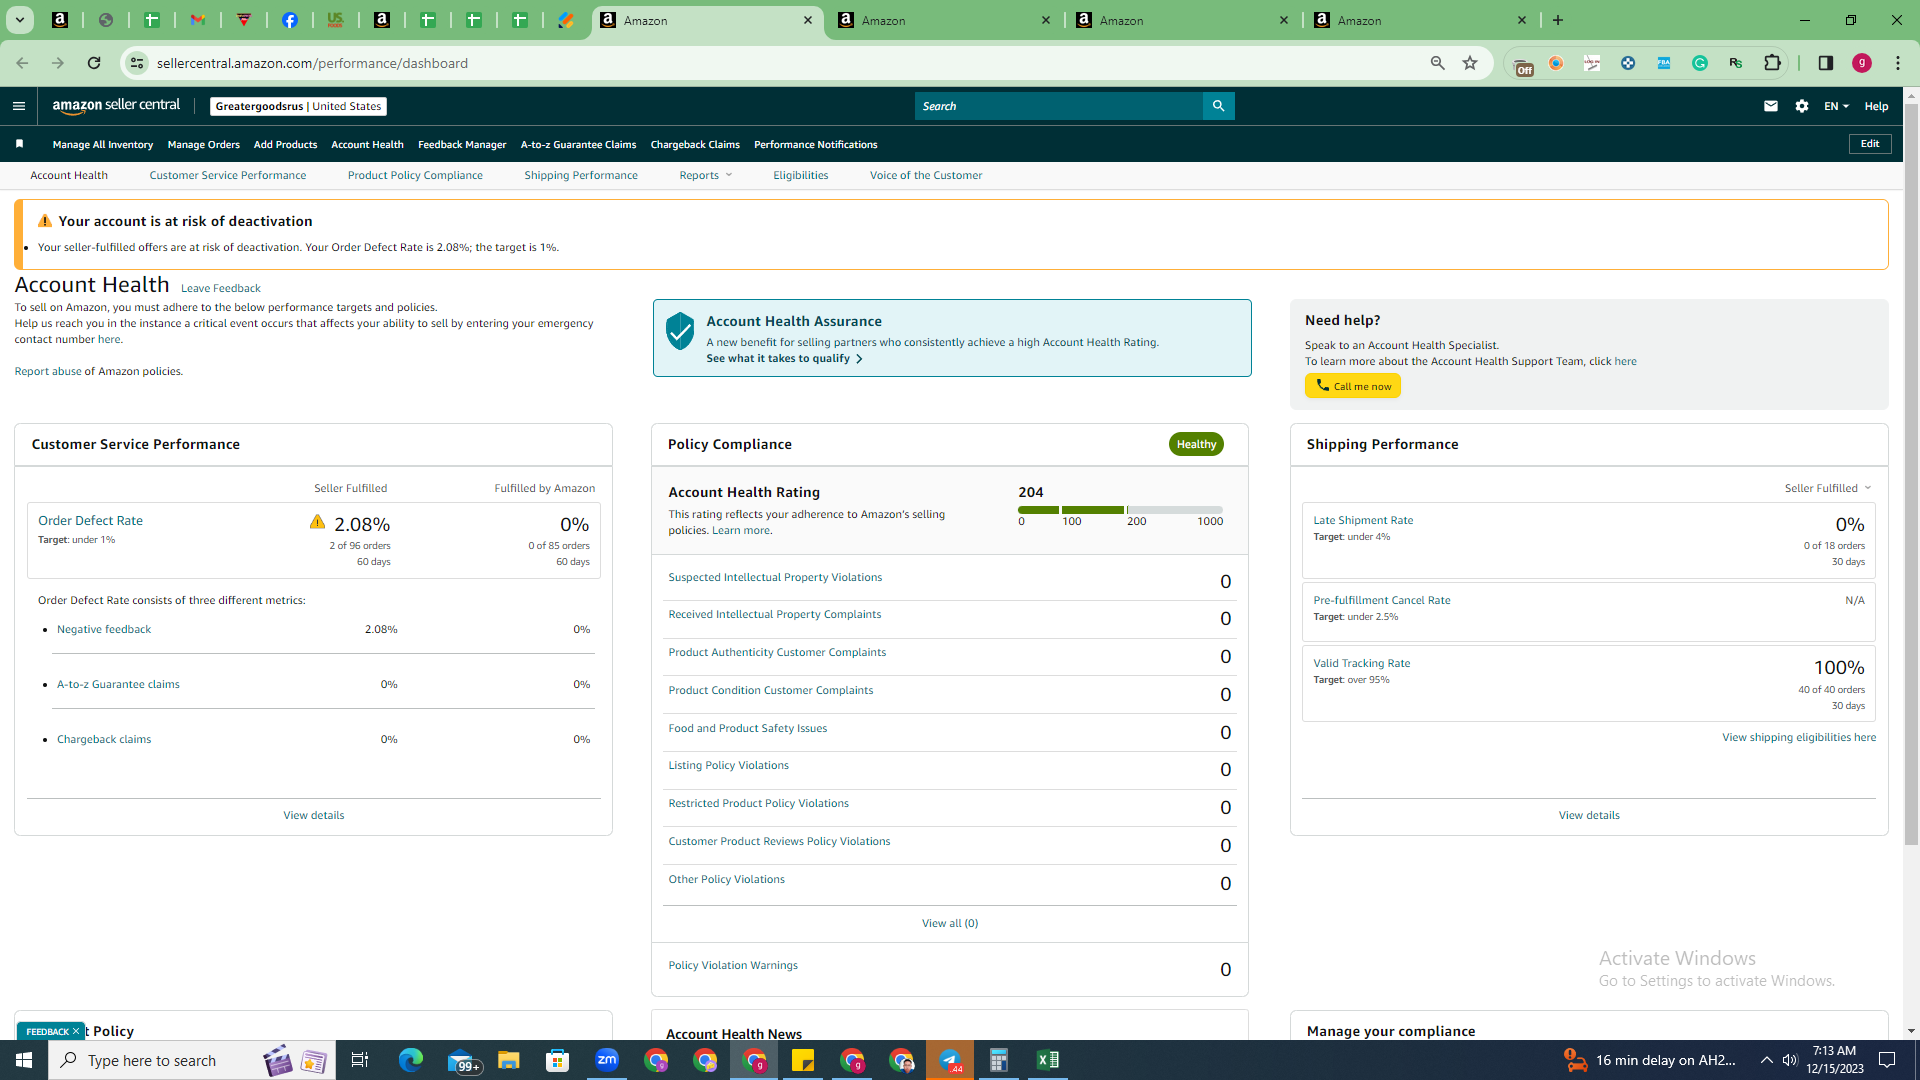This screenshot has width=1920, height=1080.
Task: Click the Call me now button
Action: pyautogui.click(x=1352, y=386)
